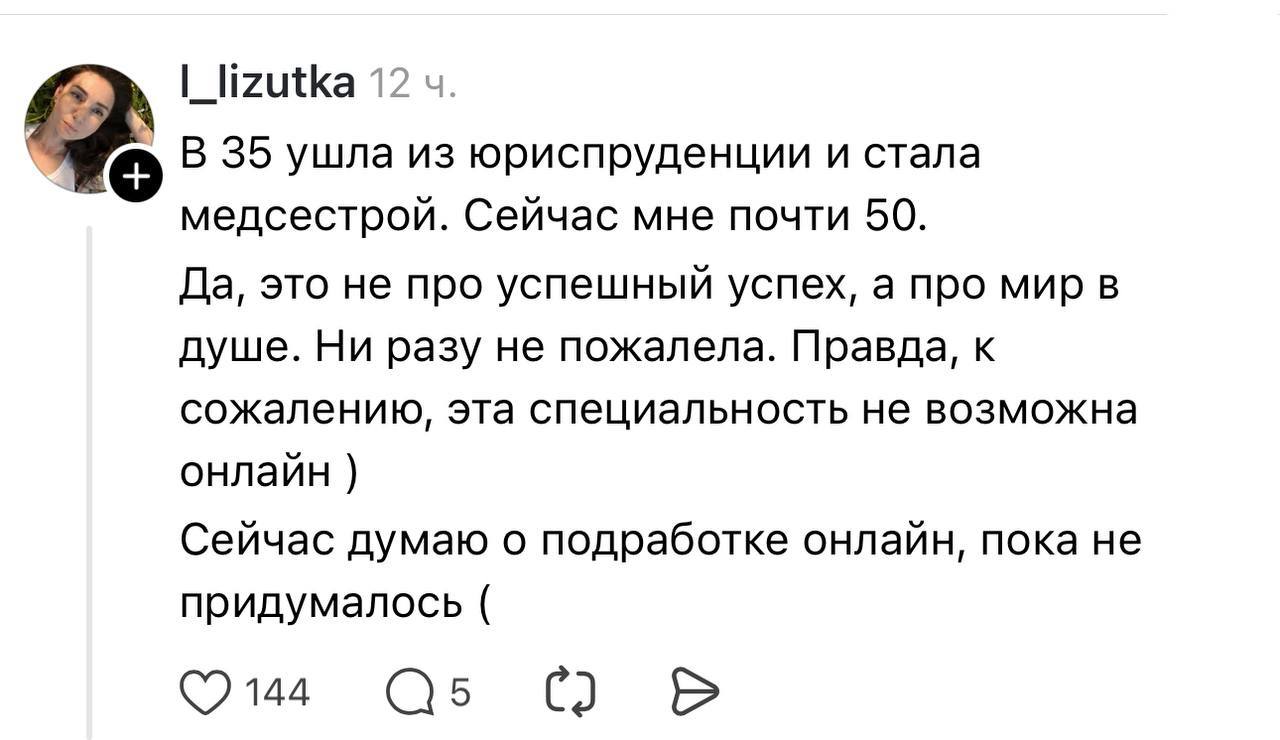The width and height of the screenshot is (1280, 740).
Task: Click the "онлайн )" line of text
Action: click(268, 472)
